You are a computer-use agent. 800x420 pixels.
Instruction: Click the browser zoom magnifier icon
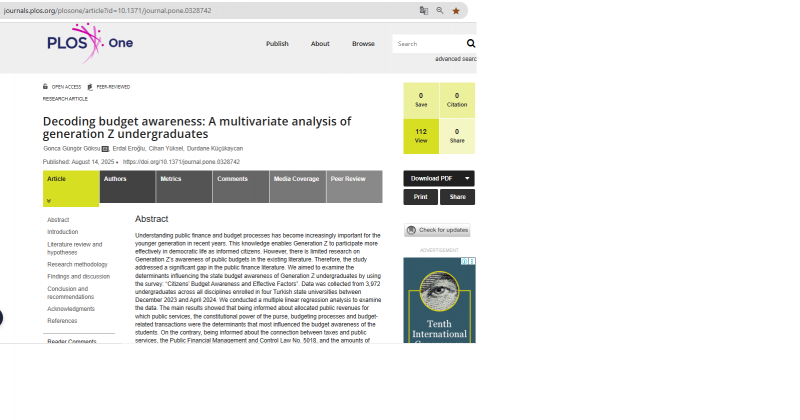pos(440,10)
